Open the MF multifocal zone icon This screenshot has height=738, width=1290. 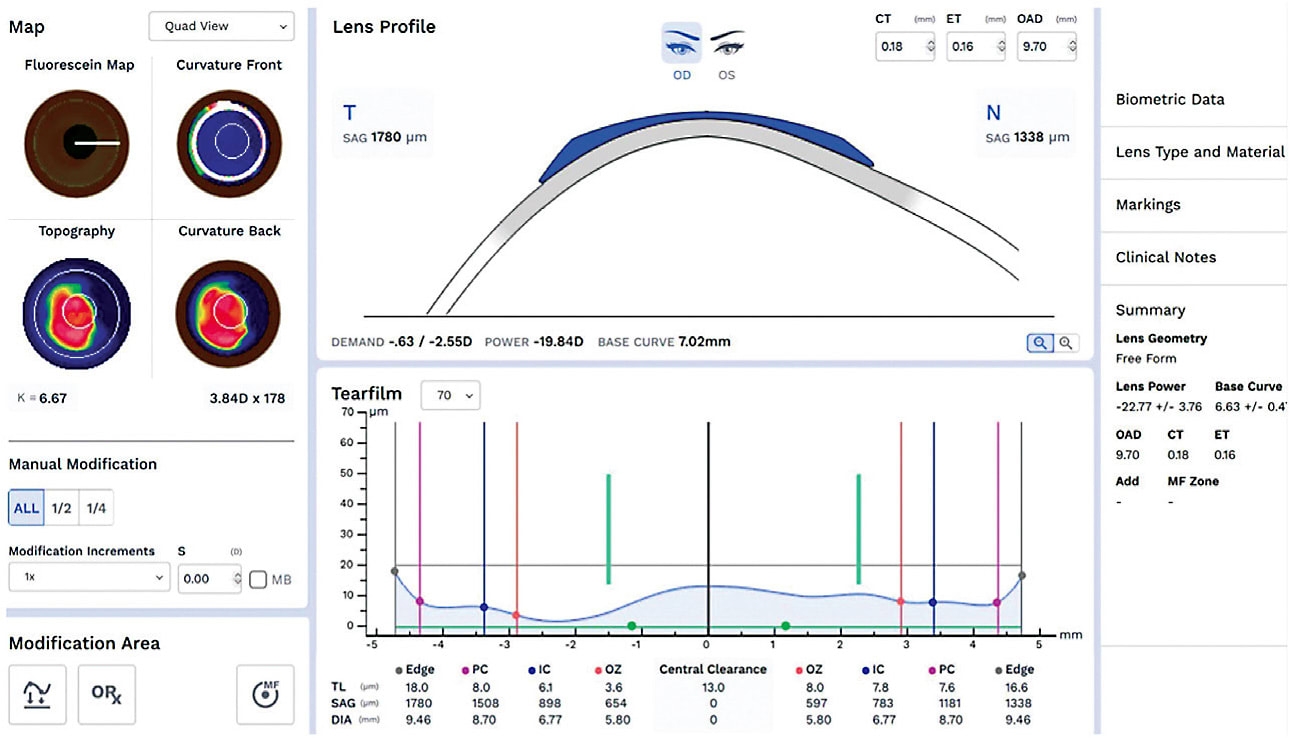[x=265, y=694]
